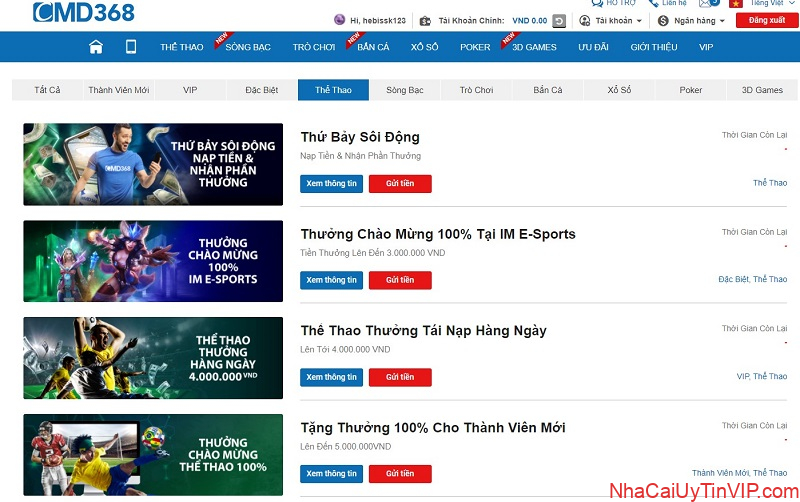This screenshot has height=502, width=800.
Task: Click the wallet icon beside Tài Khoản Chính
Action: click(424, 21)
